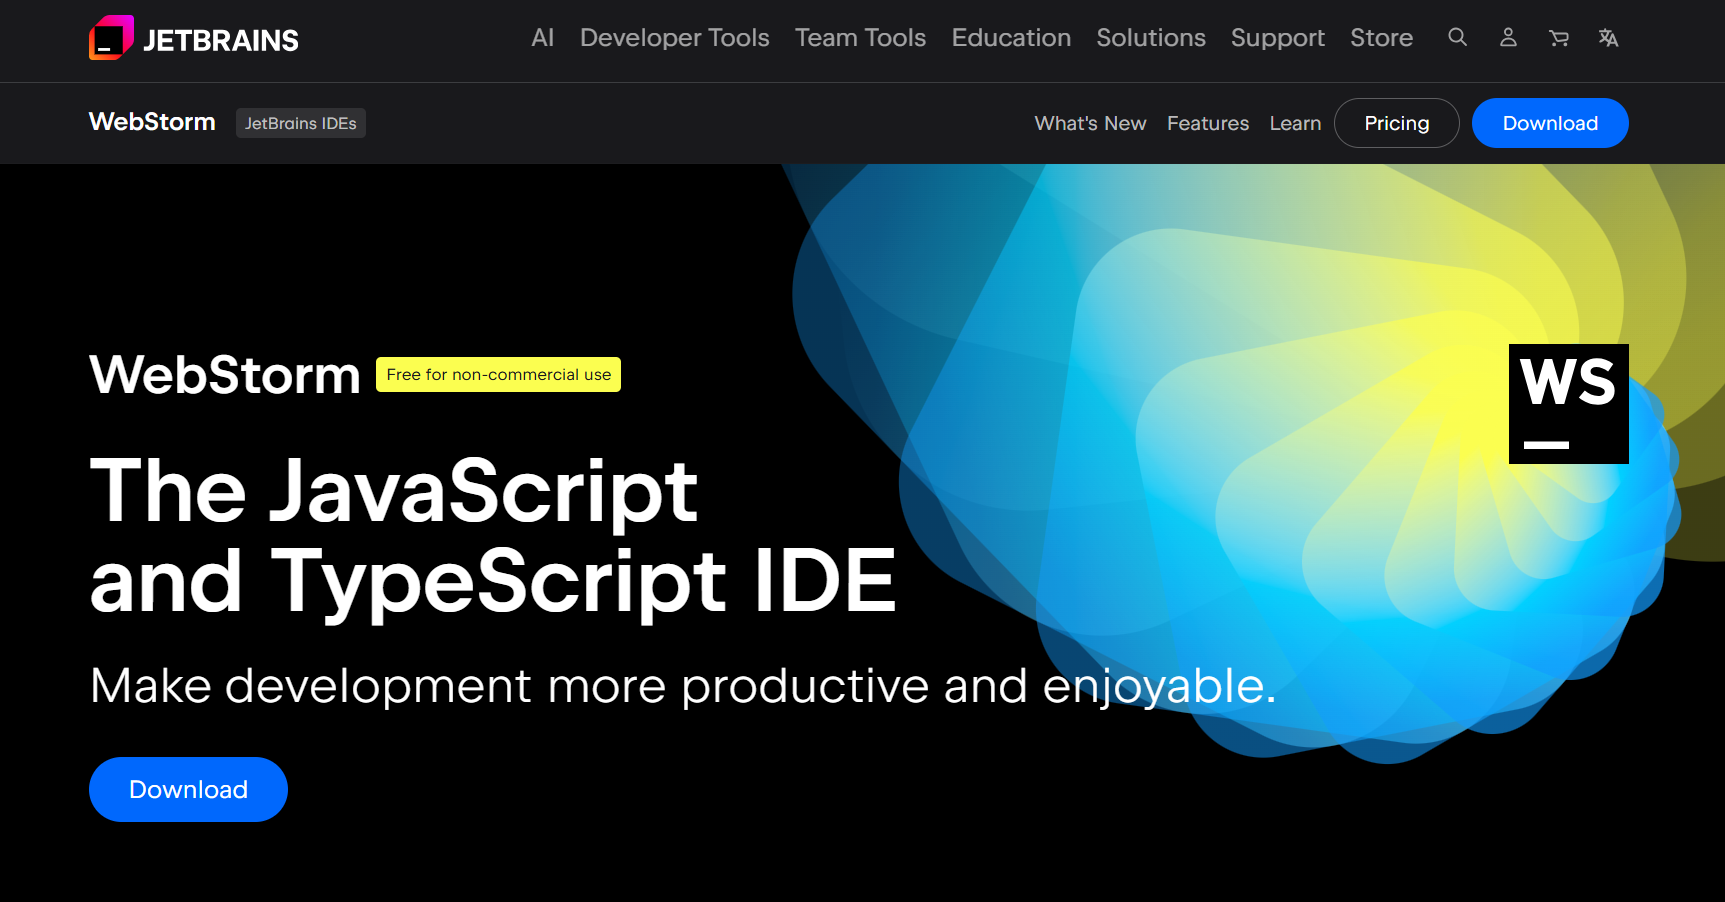Open the Solutions menu
This screenshot has height=902, width=1725.
click(1151, 38)
